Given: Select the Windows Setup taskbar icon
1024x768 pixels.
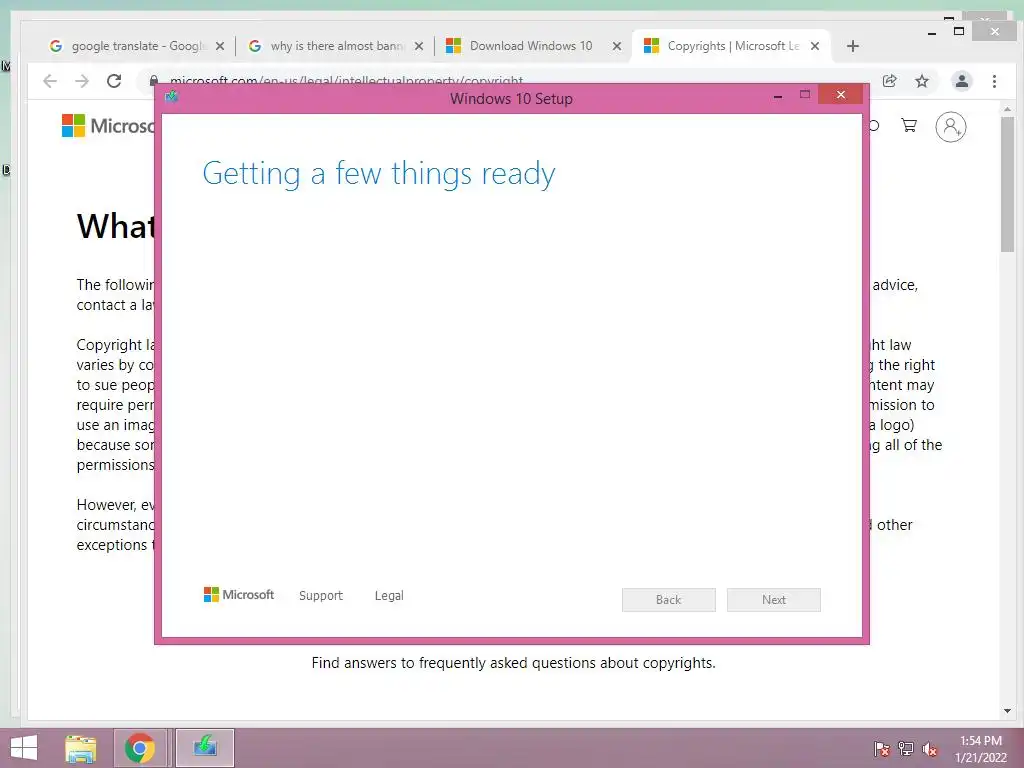Looking at the screenshot, I should coord(205,748).
